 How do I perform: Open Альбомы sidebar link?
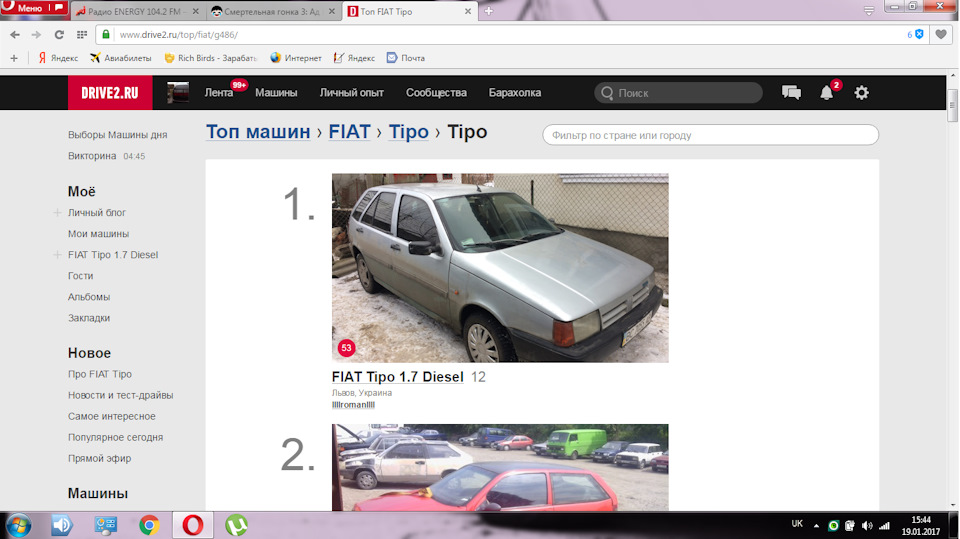[x=89, y=297]
